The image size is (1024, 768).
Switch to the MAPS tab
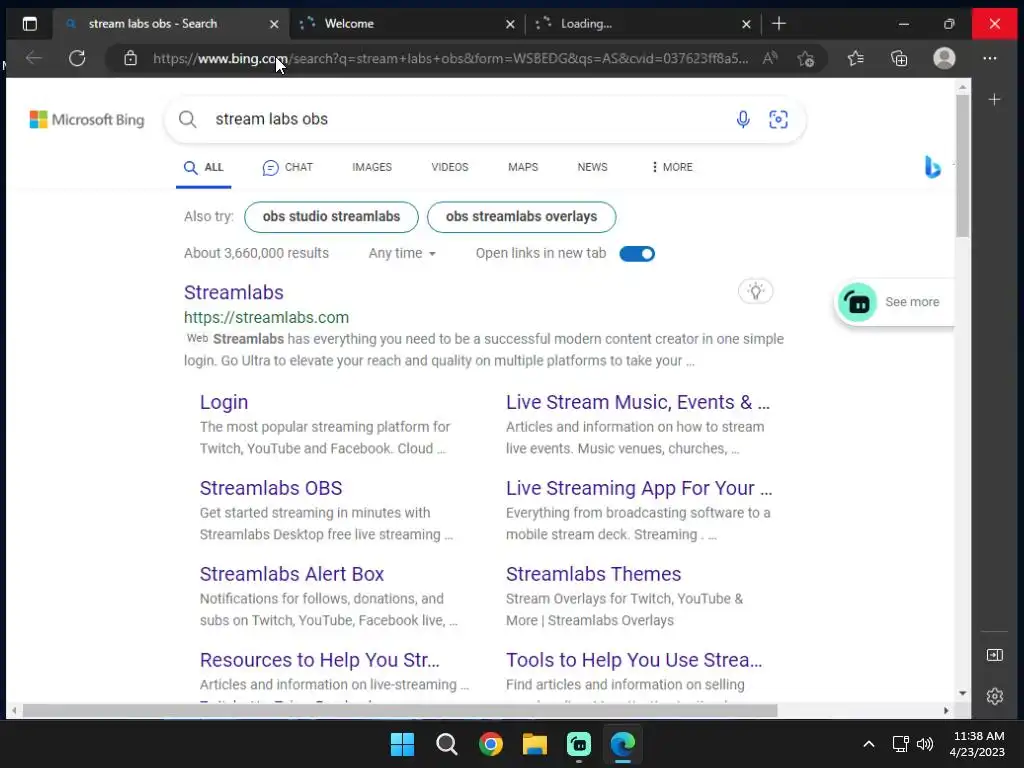coord(522,167)
